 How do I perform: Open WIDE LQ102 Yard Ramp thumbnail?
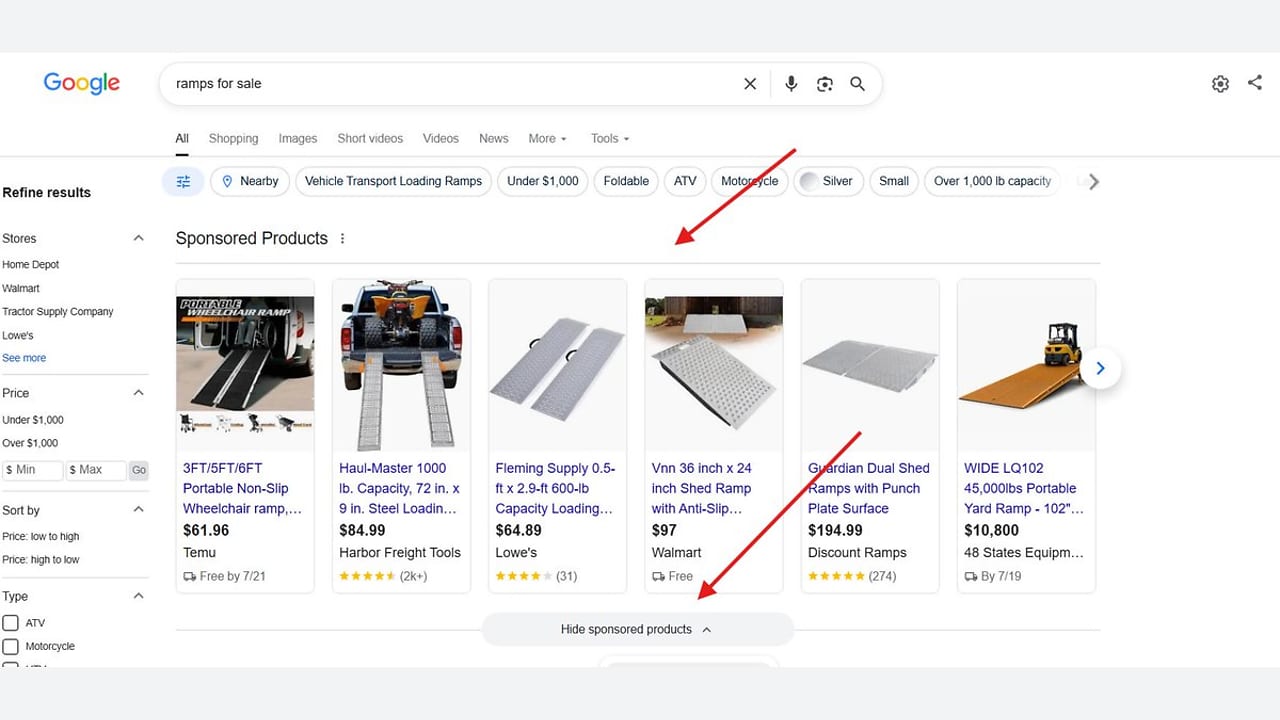click(1026, 365)
